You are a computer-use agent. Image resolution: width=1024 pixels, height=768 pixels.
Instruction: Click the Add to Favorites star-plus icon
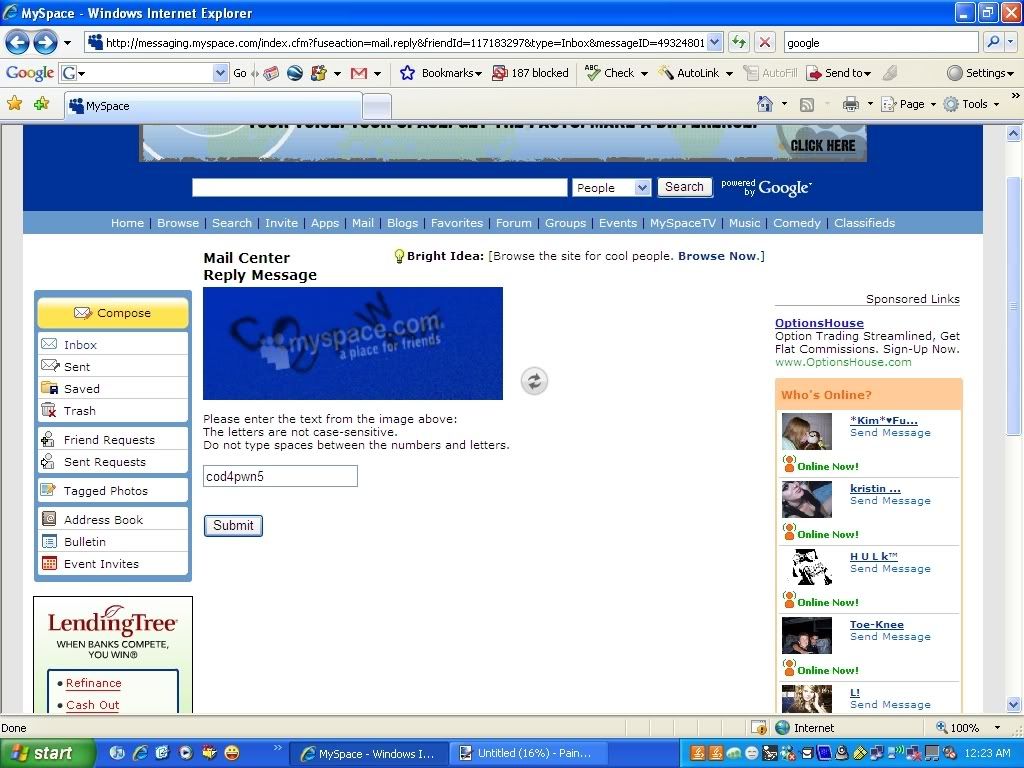(x=41, y=103)
